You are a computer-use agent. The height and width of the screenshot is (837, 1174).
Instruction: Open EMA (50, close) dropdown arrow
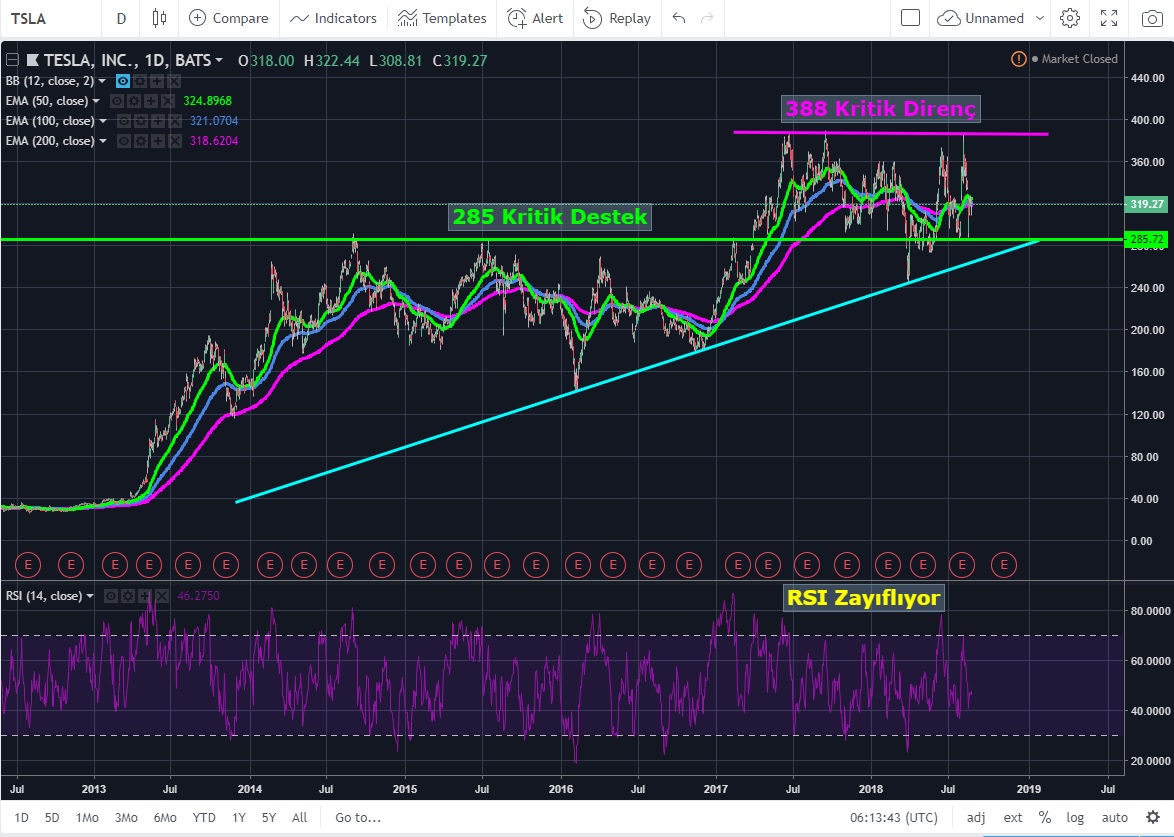pyautogui.click(x=96, y=101)
